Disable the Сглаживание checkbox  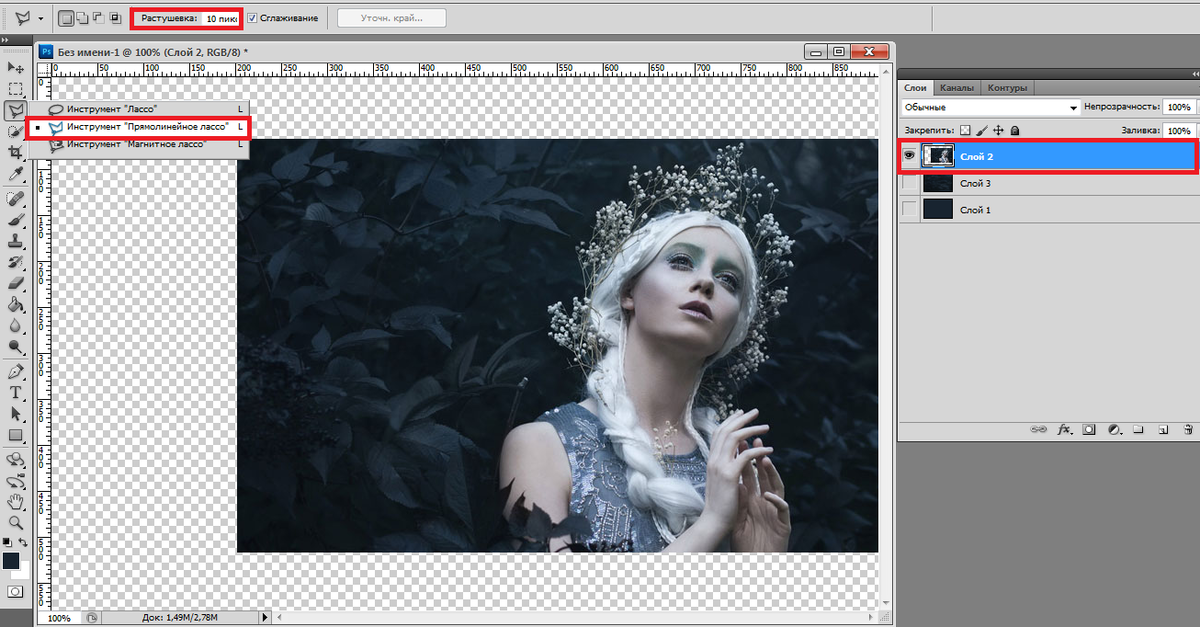point(252,18)
